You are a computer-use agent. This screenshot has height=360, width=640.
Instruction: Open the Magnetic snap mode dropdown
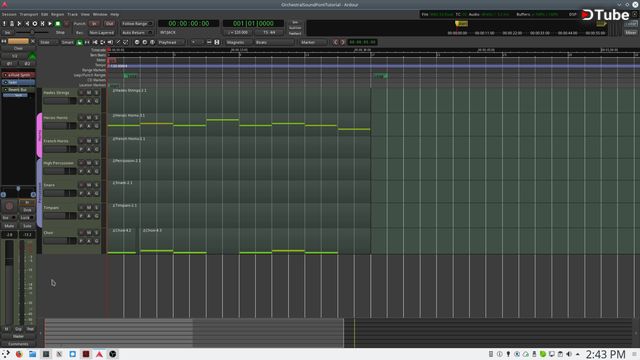point(239,42)
